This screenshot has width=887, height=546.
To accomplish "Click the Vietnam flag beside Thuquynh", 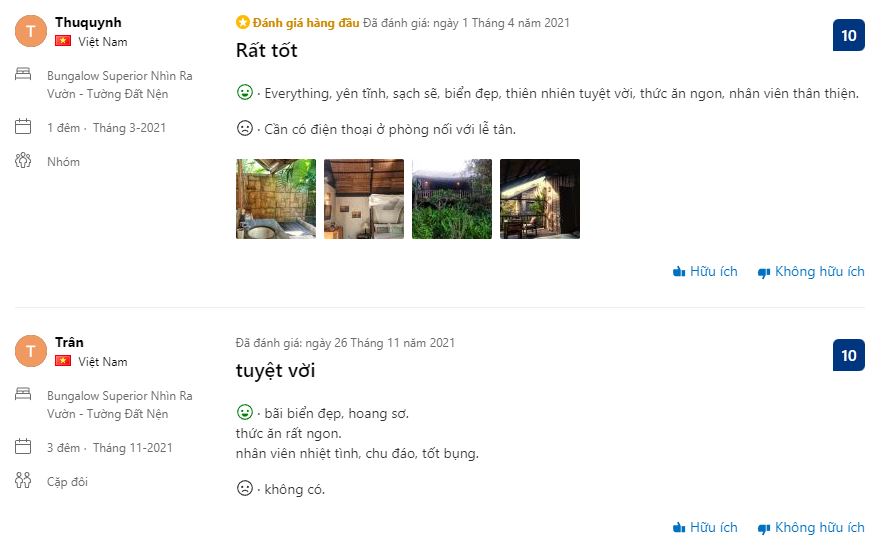I will click(63, 42).
